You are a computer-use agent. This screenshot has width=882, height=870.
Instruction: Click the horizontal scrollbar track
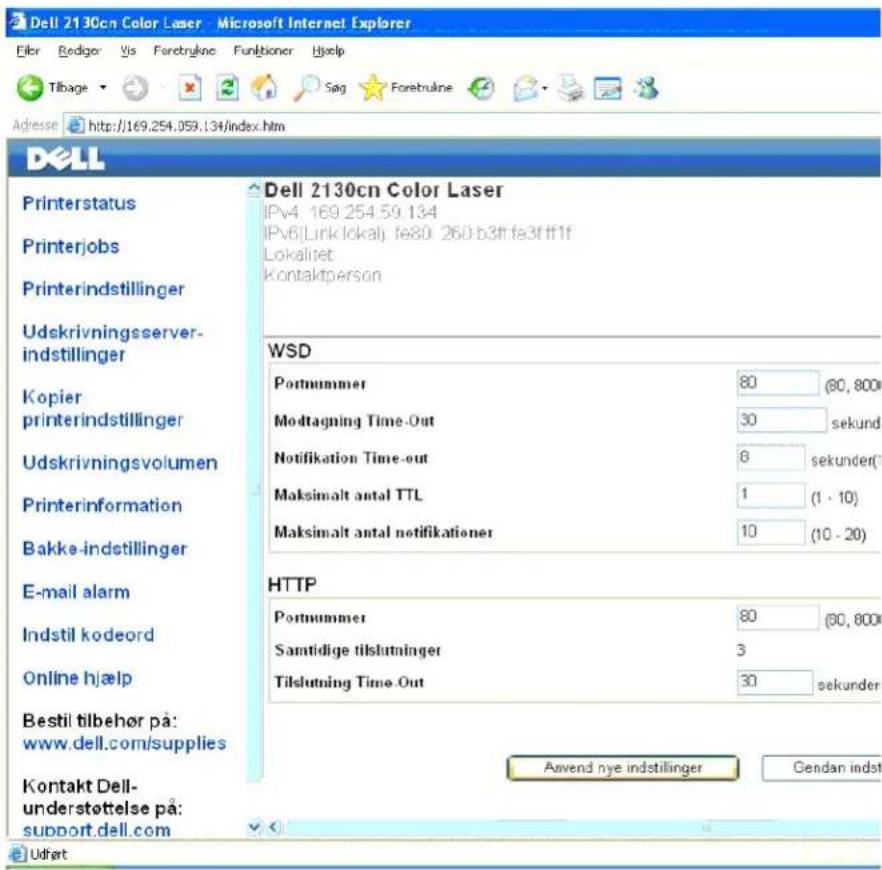[582, 827]
